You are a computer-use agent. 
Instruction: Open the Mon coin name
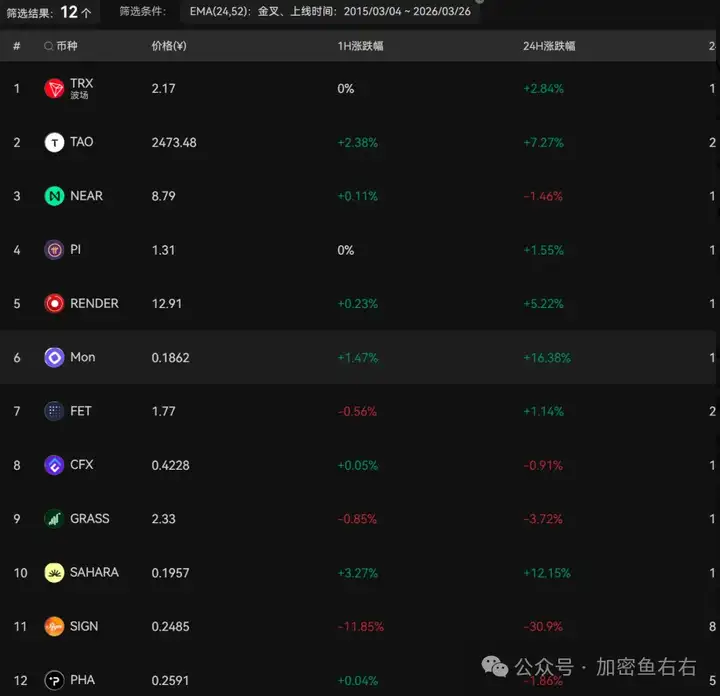click(x=83, y=357)
